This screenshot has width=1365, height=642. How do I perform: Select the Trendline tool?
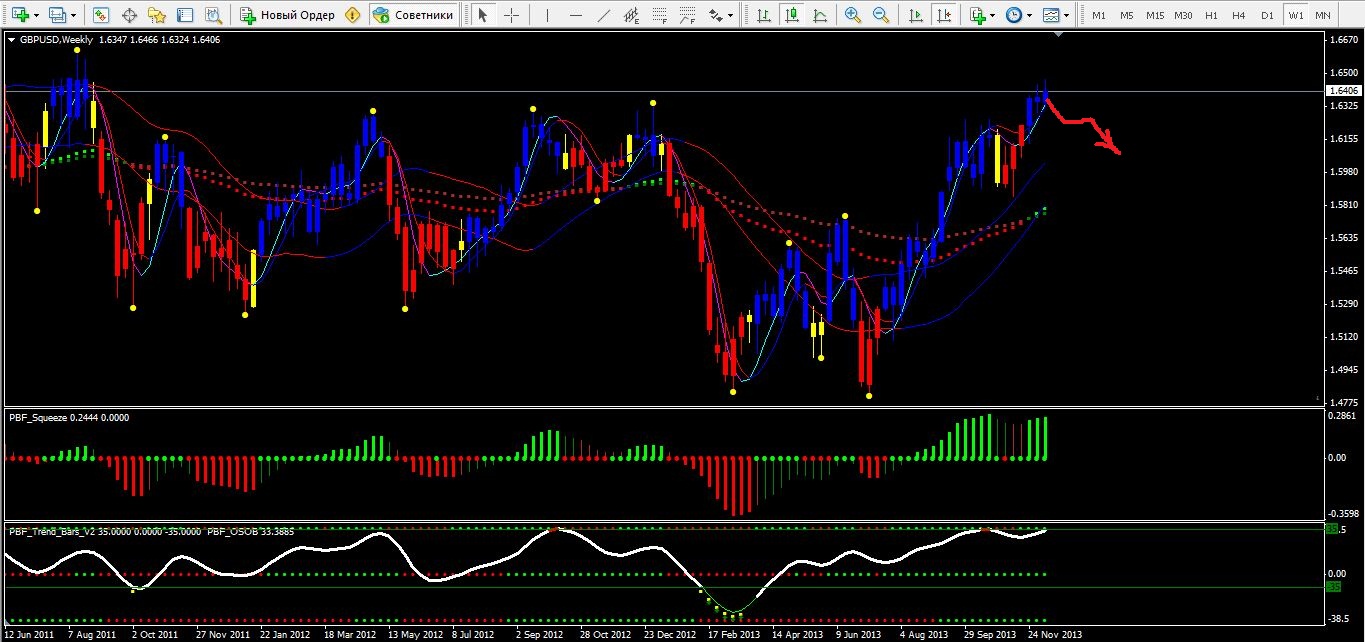(604, 15)
